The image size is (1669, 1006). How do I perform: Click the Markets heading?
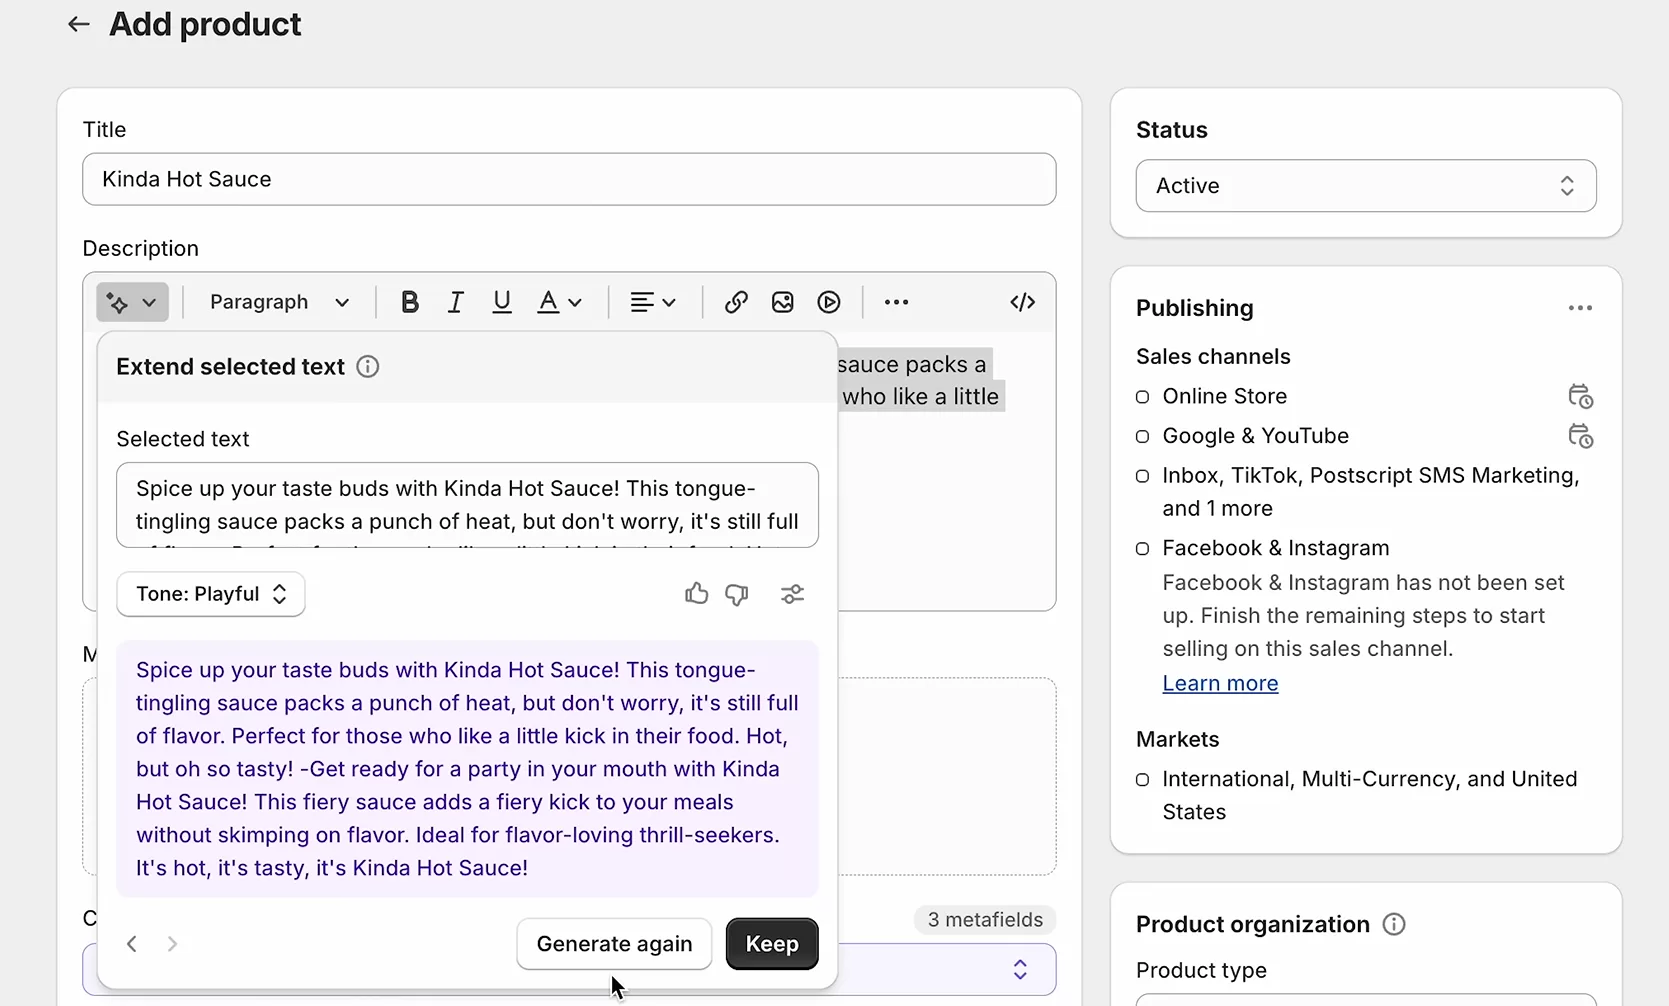[1177, 739]
